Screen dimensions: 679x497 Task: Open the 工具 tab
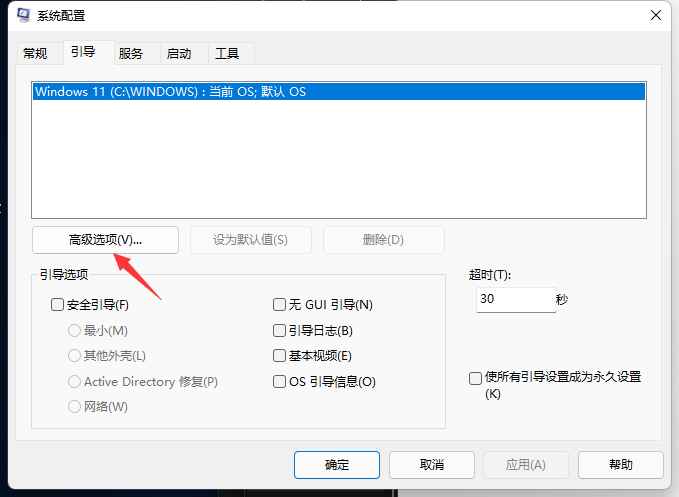tap(227, 53)
